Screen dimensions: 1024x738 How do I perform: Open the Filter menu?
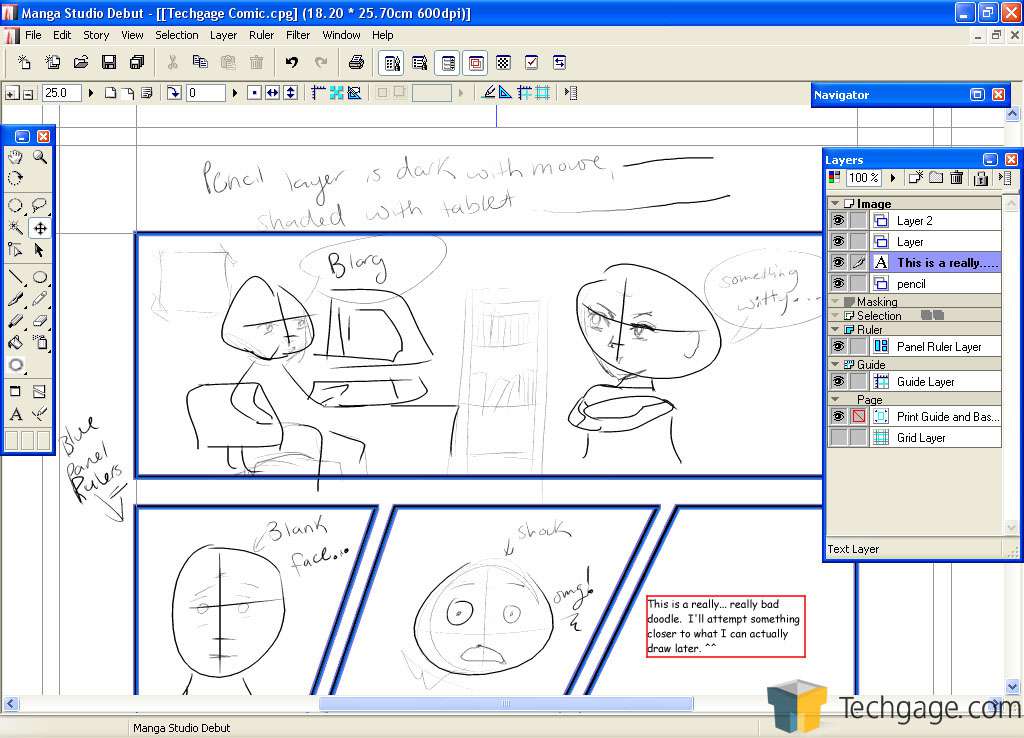tap(298, 35)
